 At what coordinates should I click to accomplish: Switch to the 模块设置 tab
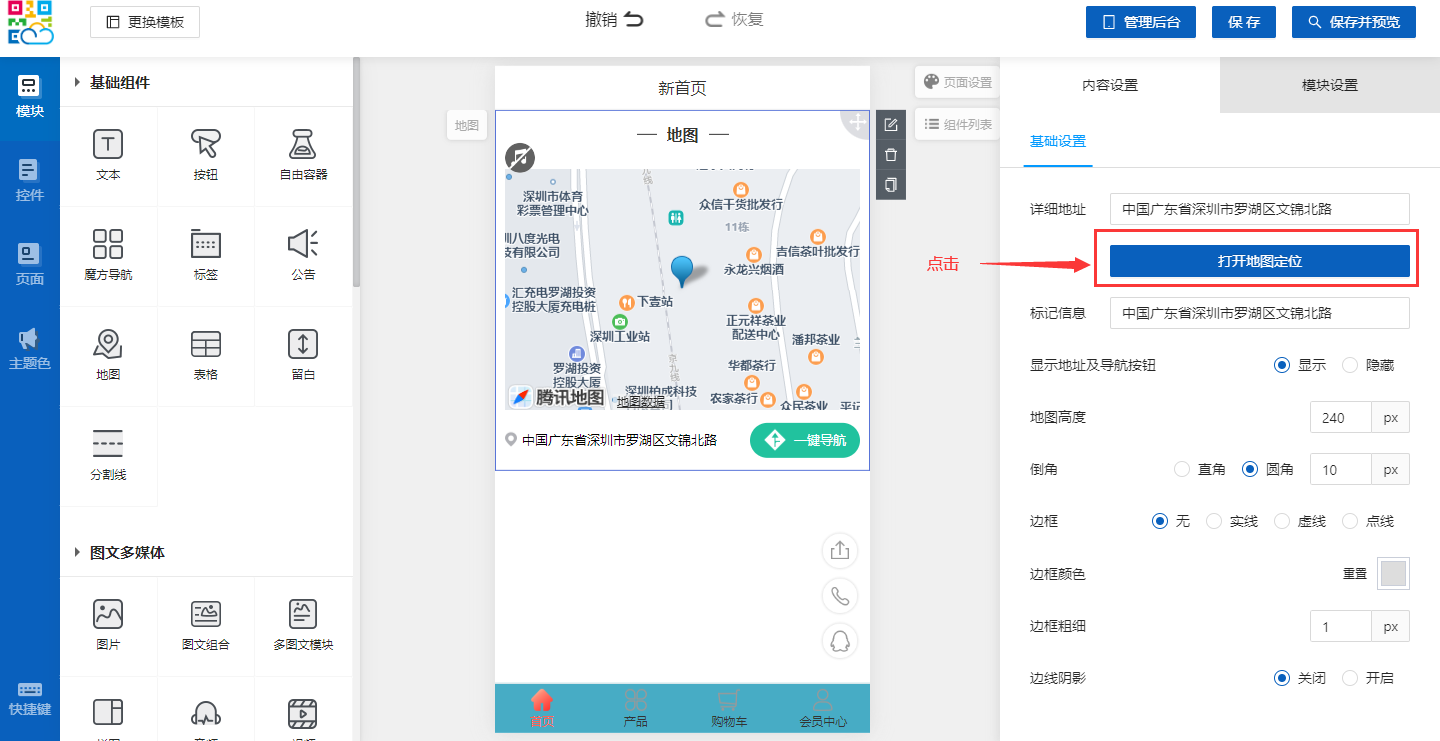click(1329, 85)
